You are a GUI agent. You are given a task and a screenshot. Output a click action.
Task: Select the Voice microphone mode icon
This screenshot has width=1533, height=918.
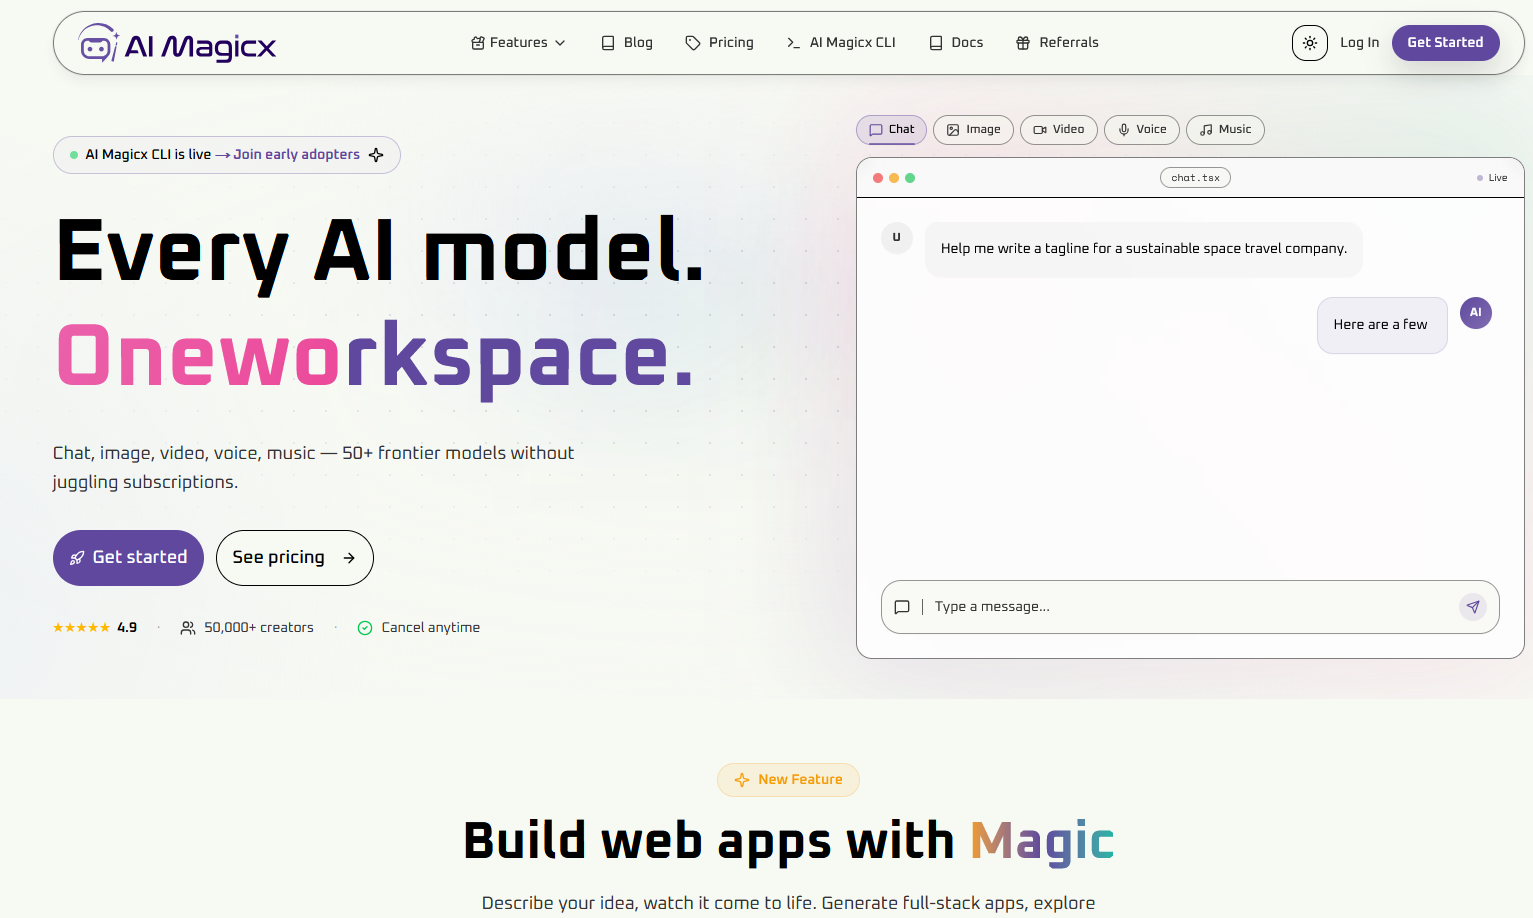[x=1122, y=129]
